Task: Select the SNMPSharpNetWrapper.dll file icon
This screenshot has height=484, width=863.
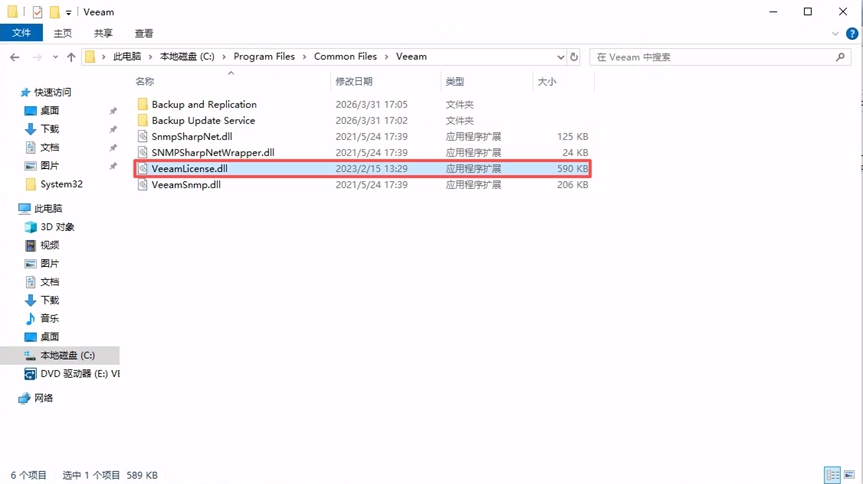Action: point(143,152)
